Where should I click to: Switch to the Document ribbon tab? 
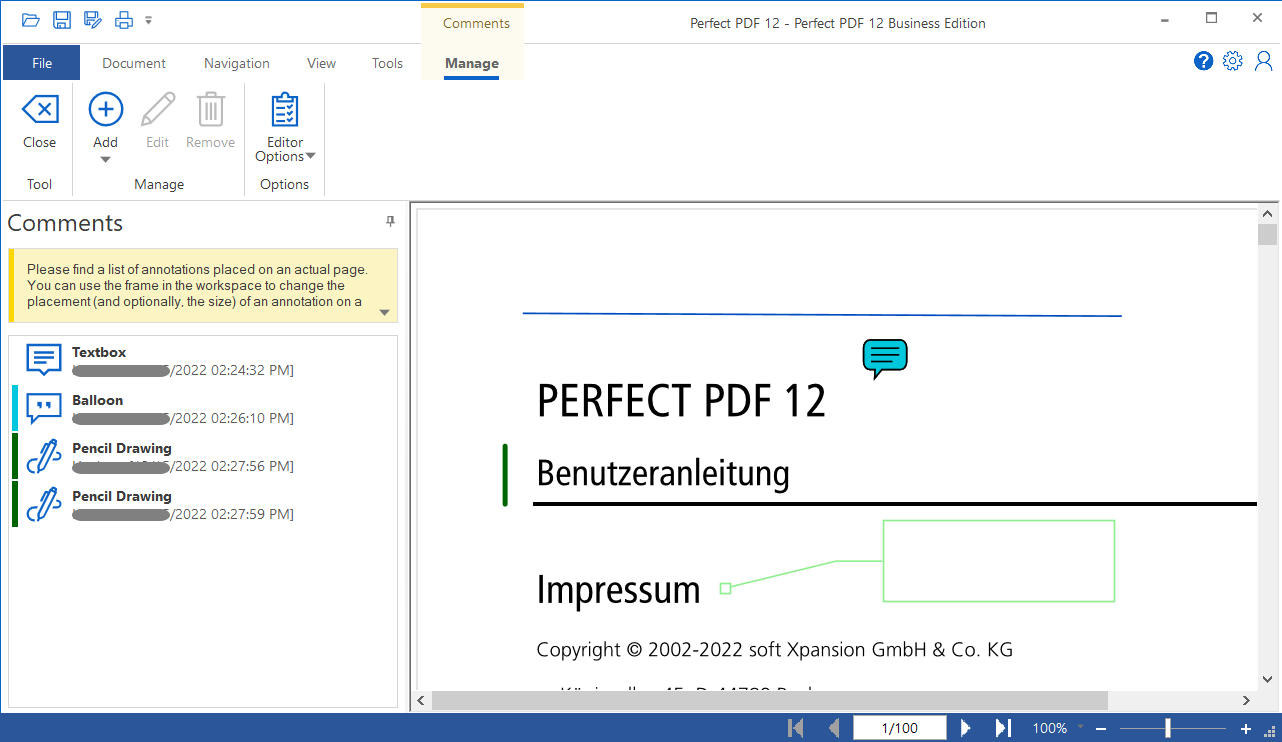coord(133,62)
